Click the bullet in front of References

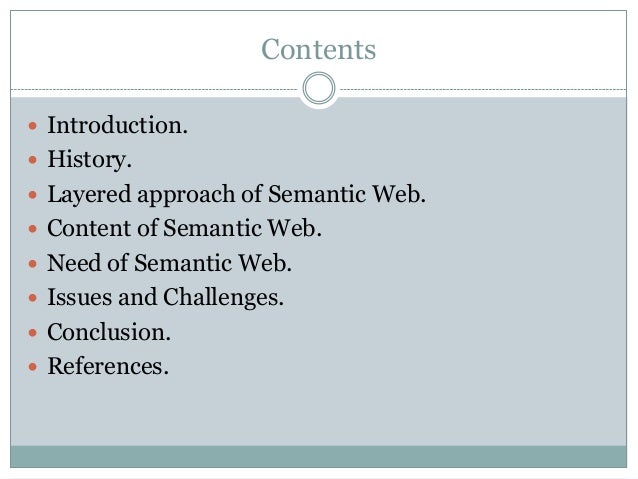click(x=32, y=367)
